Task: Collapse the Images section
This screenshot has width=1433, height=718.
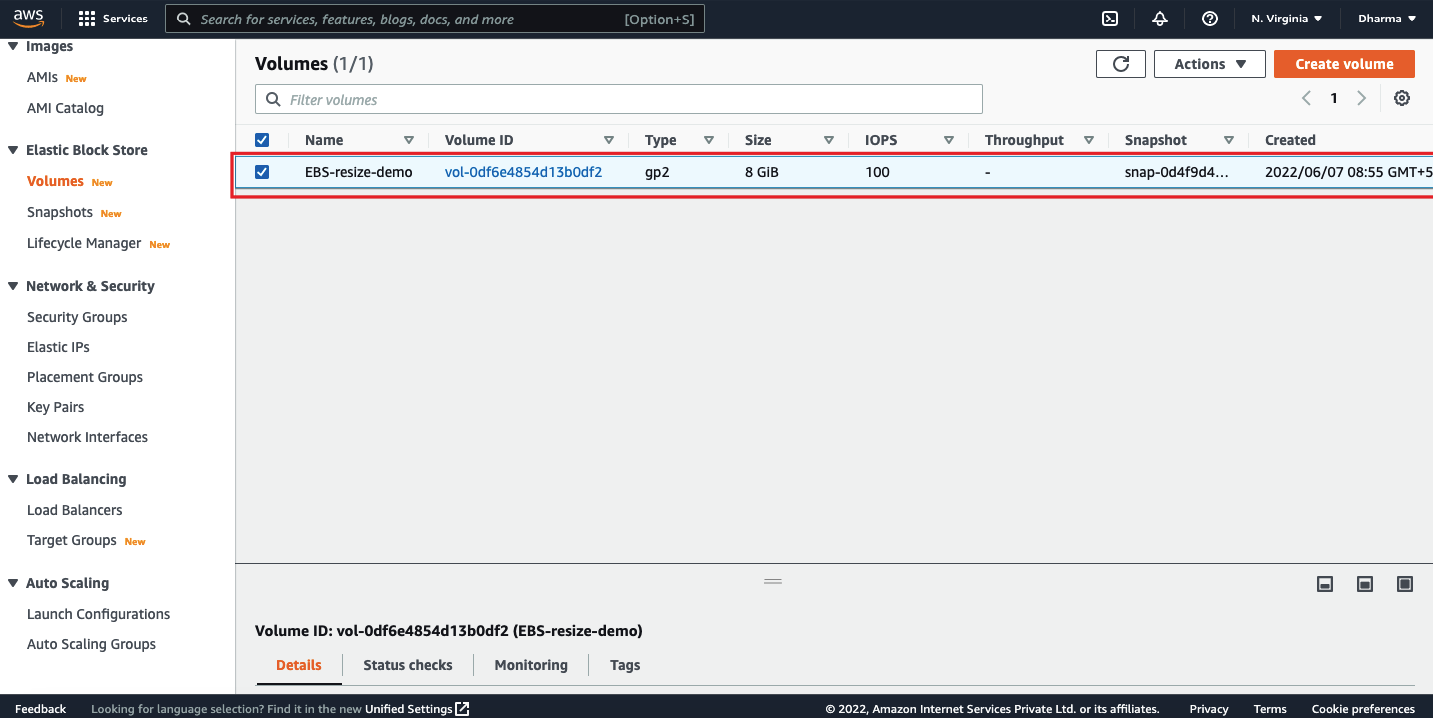Action: point(13,46)
